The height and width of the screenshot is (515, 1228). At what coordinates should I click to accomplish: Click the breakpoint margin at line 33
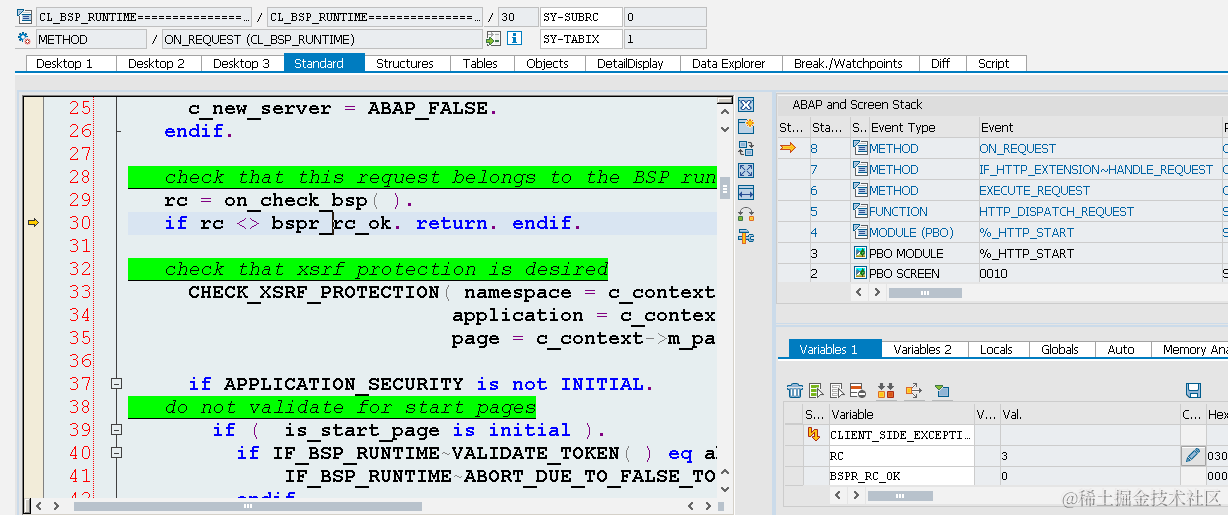(x=34, y=292)
